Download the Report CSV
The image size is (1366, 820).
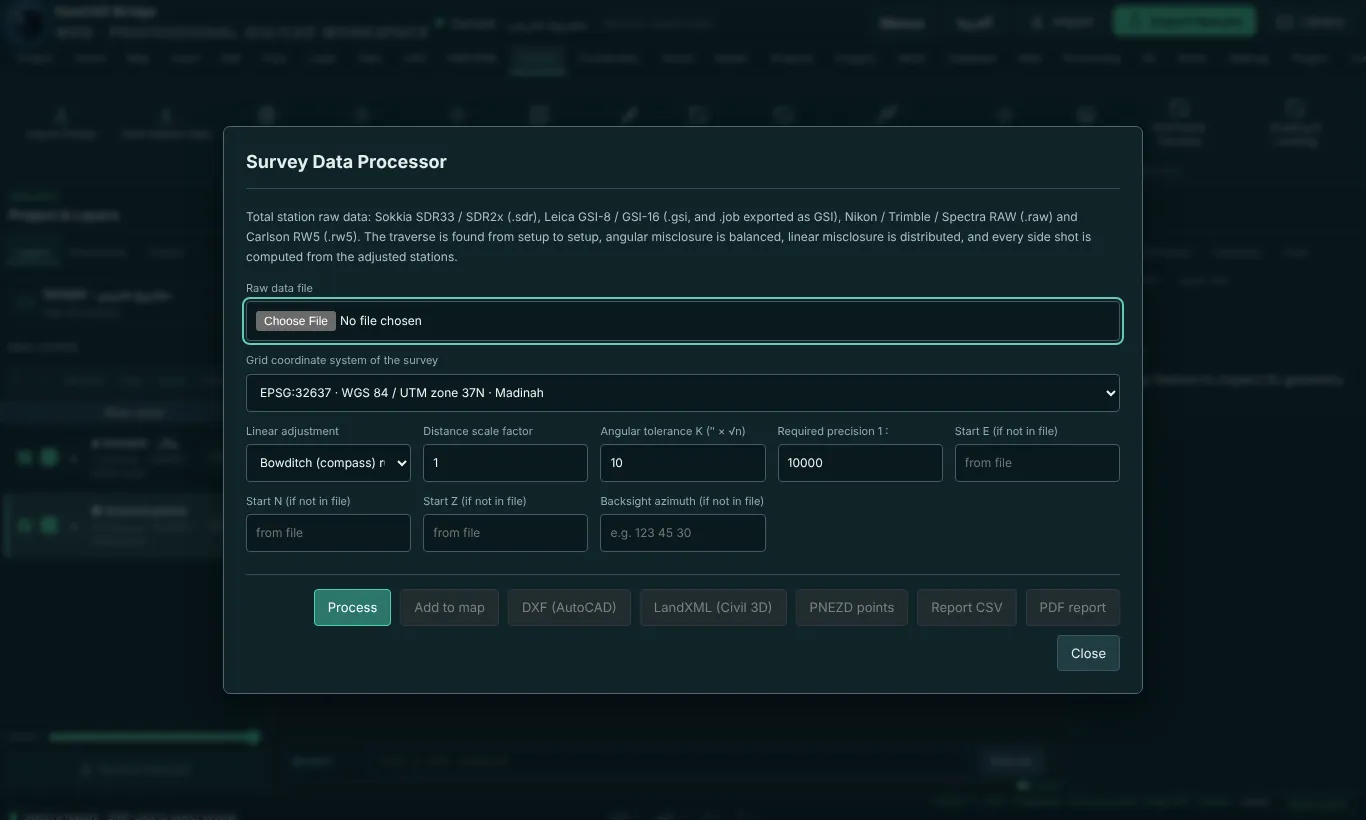[x=967, y=607]
